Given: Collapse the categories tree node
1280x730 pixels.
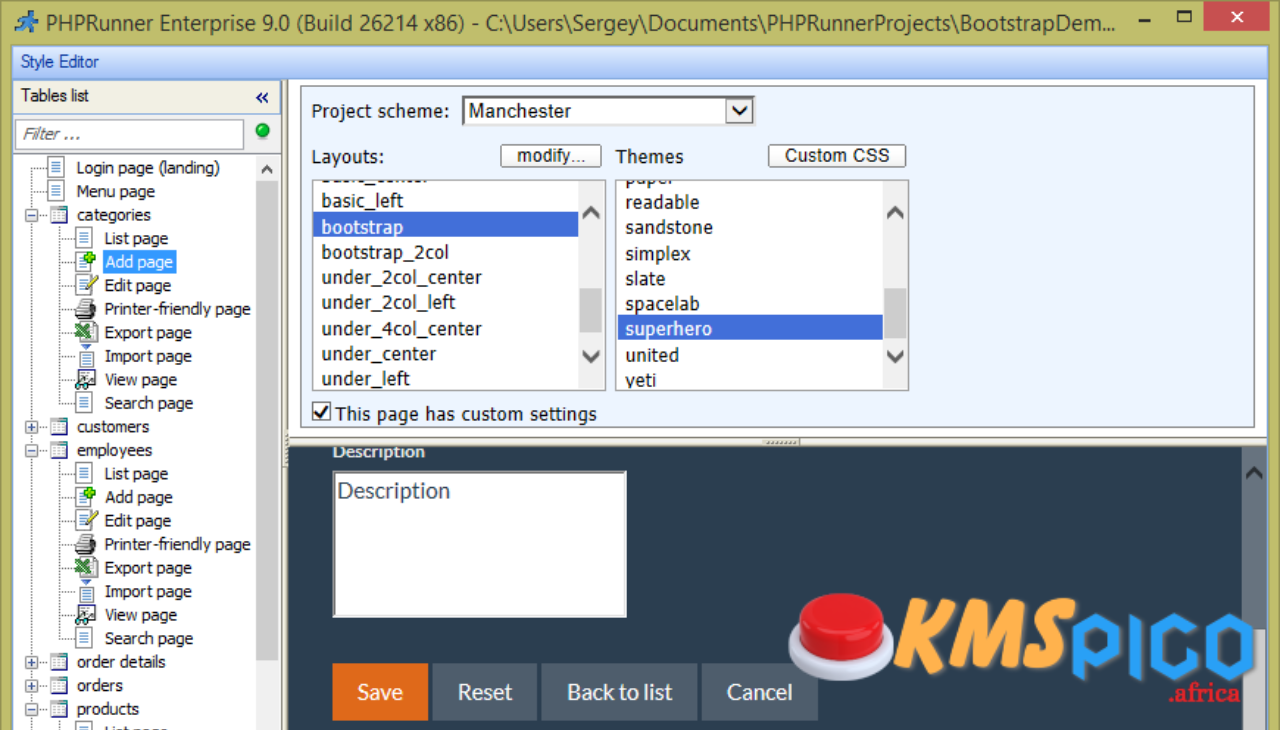Looking at the screenshot, I should pyautogui.click(x=32, y=215).
